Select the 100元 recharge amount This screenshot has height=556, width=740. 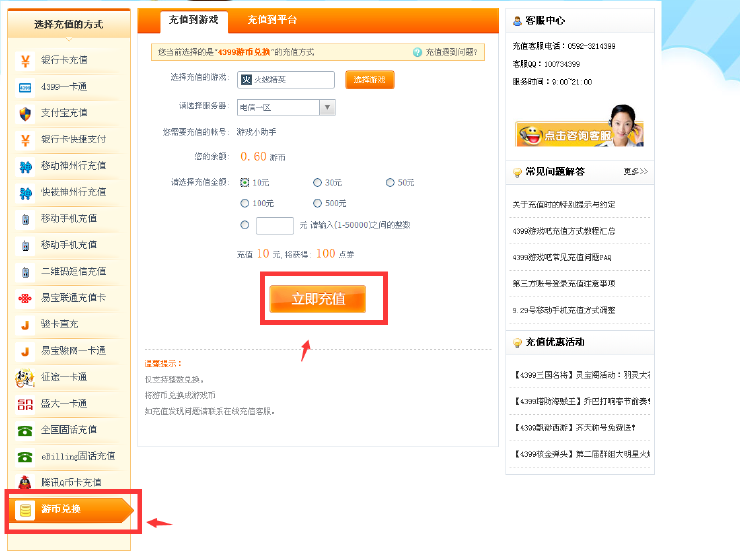(x=244, y=203)
